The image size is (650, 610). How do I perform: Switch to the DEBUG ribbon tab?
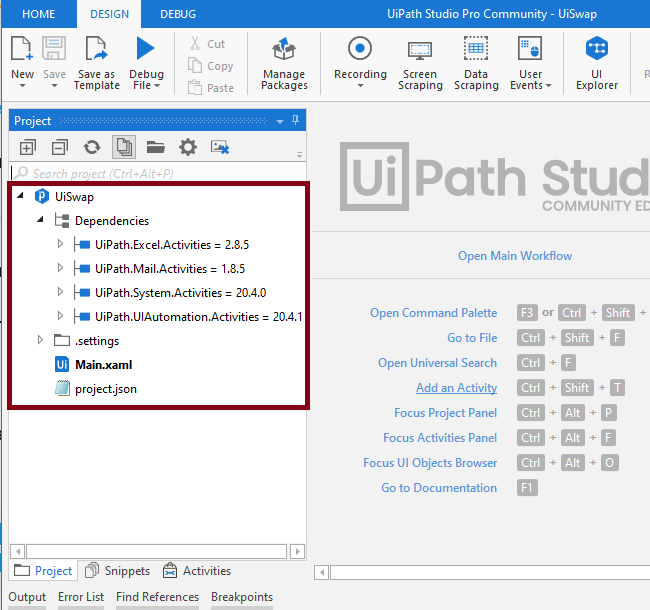pos(178,14)
